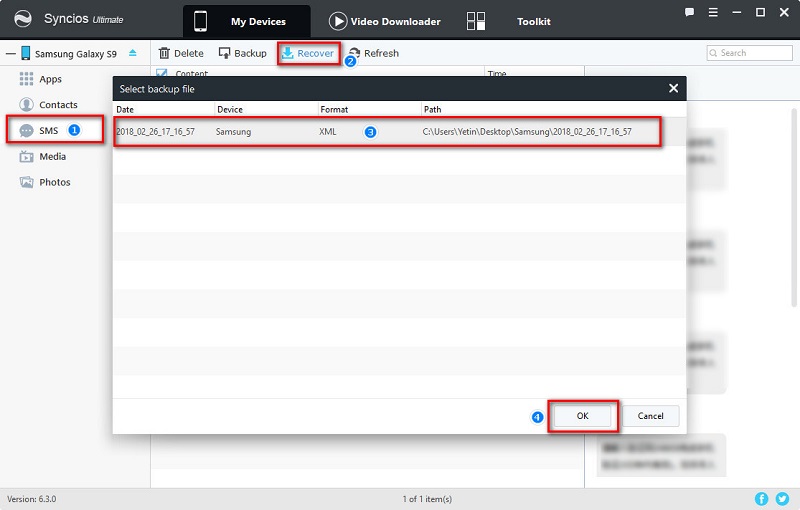This screenshot has width=800, height=510.
Task: Confirm with the OK button
Action: (583, 416)
